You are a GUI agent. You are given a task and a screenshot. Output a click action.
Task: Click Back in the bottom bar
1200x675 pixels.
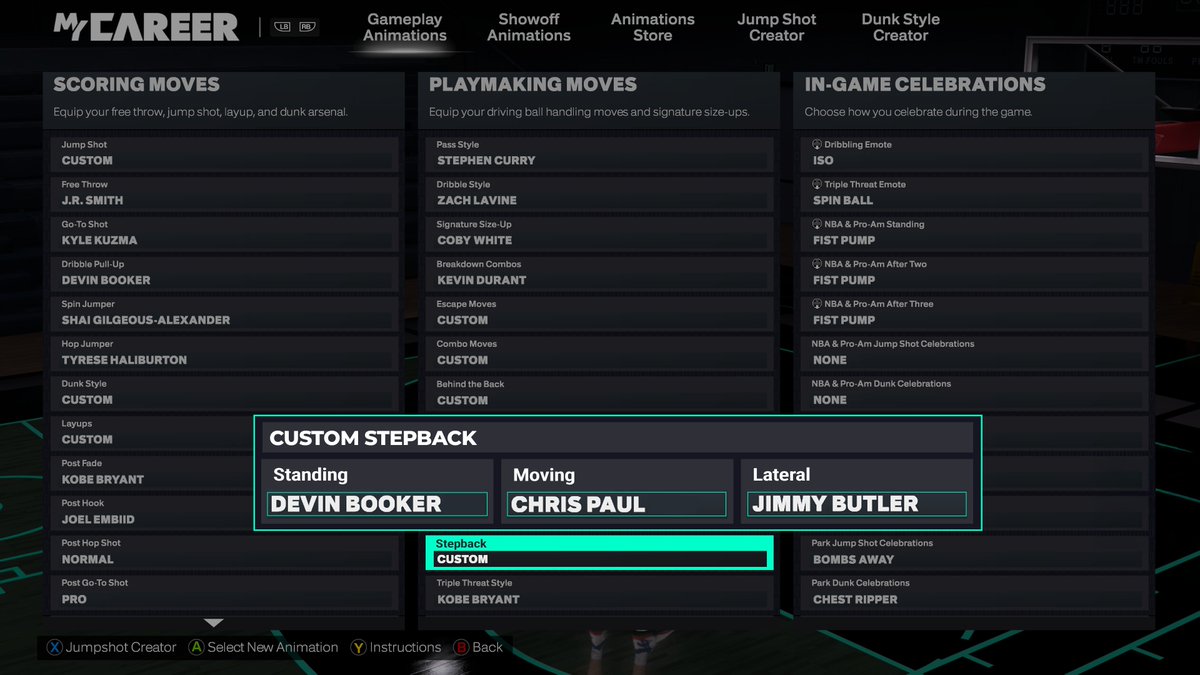[488, 648]
